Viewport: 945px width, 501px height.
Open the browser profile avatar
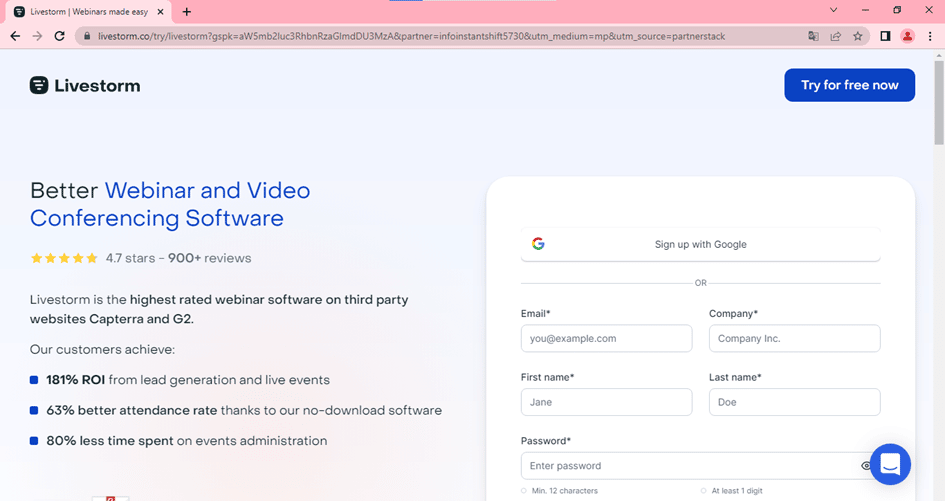coord(907,36)
